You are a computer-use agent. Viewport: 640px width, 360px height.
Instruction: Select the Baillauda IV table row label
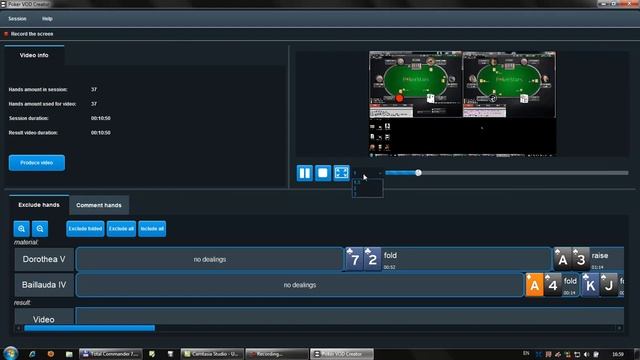coord(44,285)
